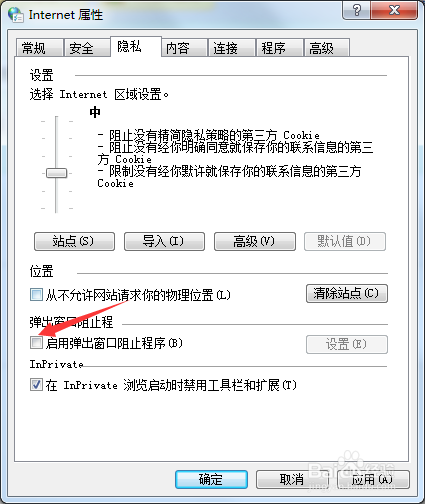
Task: Click the 取消 cancel button
Action: [292, 479]
